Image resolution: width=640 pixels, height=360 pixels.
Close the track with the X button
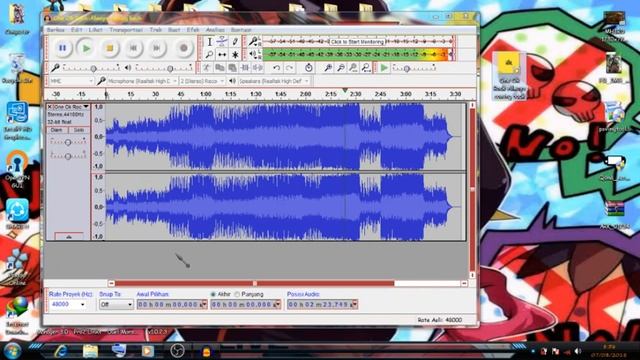(x=50, y=107)
